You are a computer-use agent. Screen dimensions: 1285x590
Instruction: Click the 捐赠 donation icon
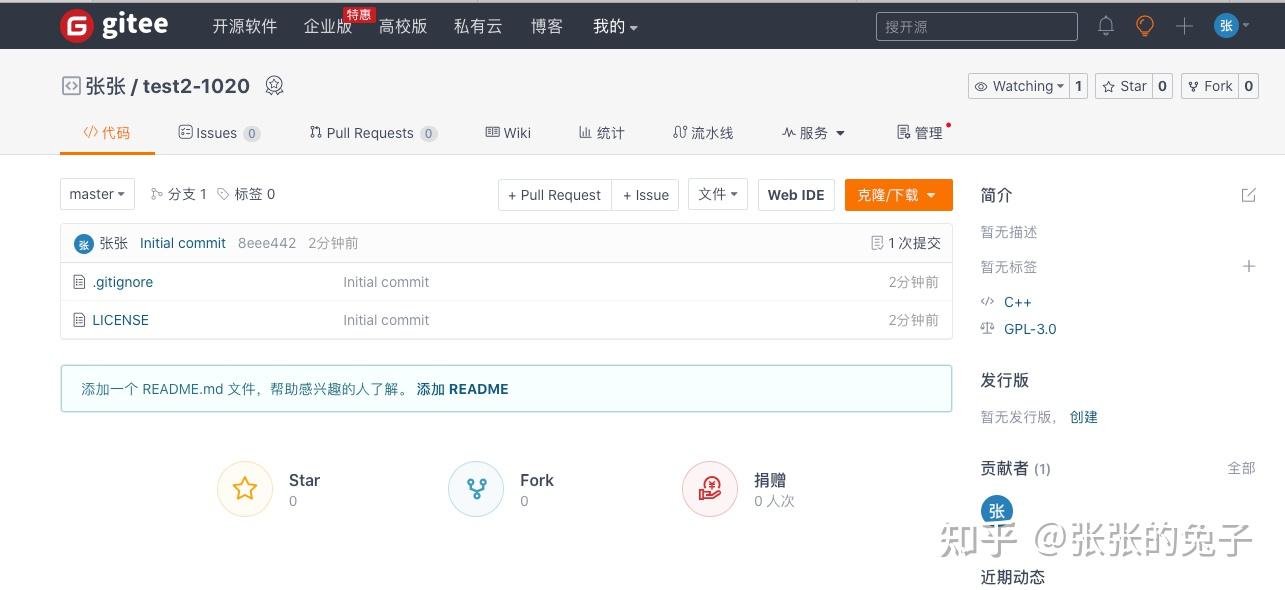coord(710,488)
